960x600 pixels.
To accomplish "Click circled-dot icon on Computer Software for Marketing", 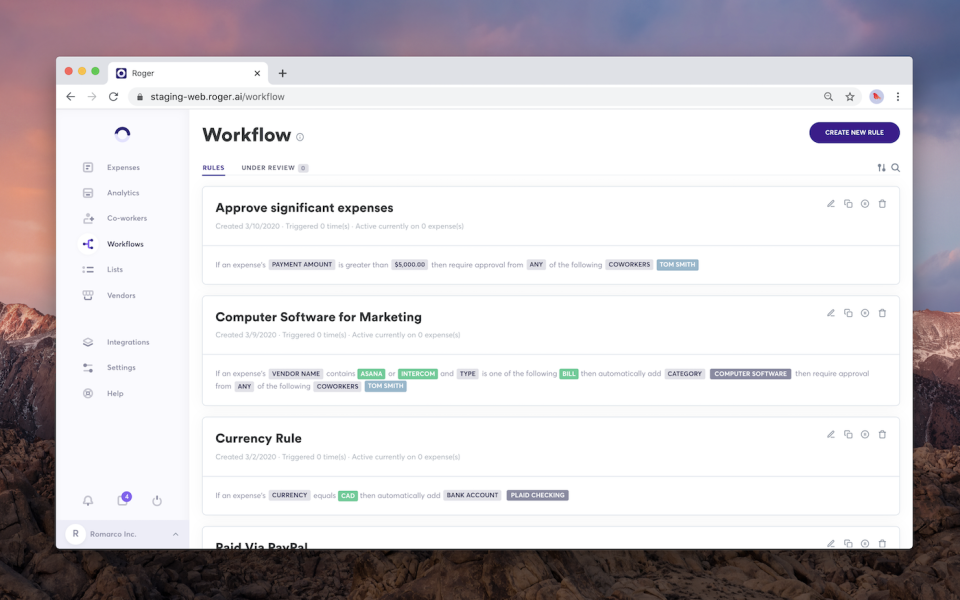I will (x=865, y=313).
